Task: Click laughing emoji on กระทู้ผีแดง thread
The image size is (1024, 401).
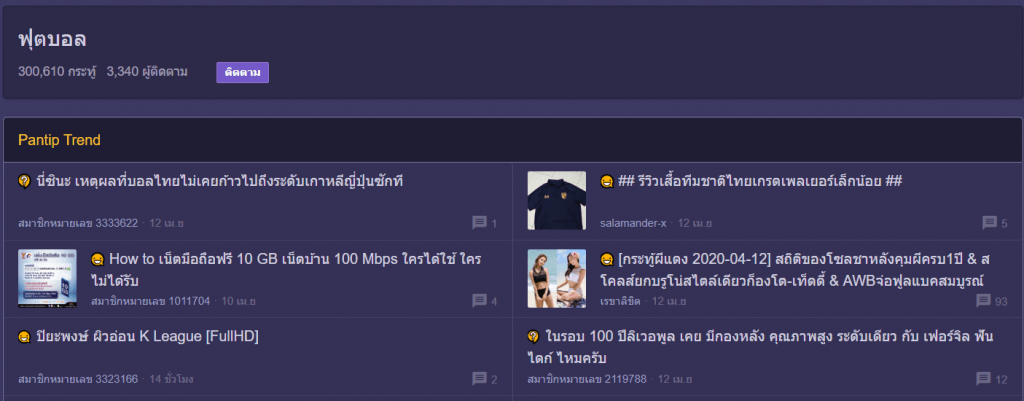Action: [x=607, y=259]
